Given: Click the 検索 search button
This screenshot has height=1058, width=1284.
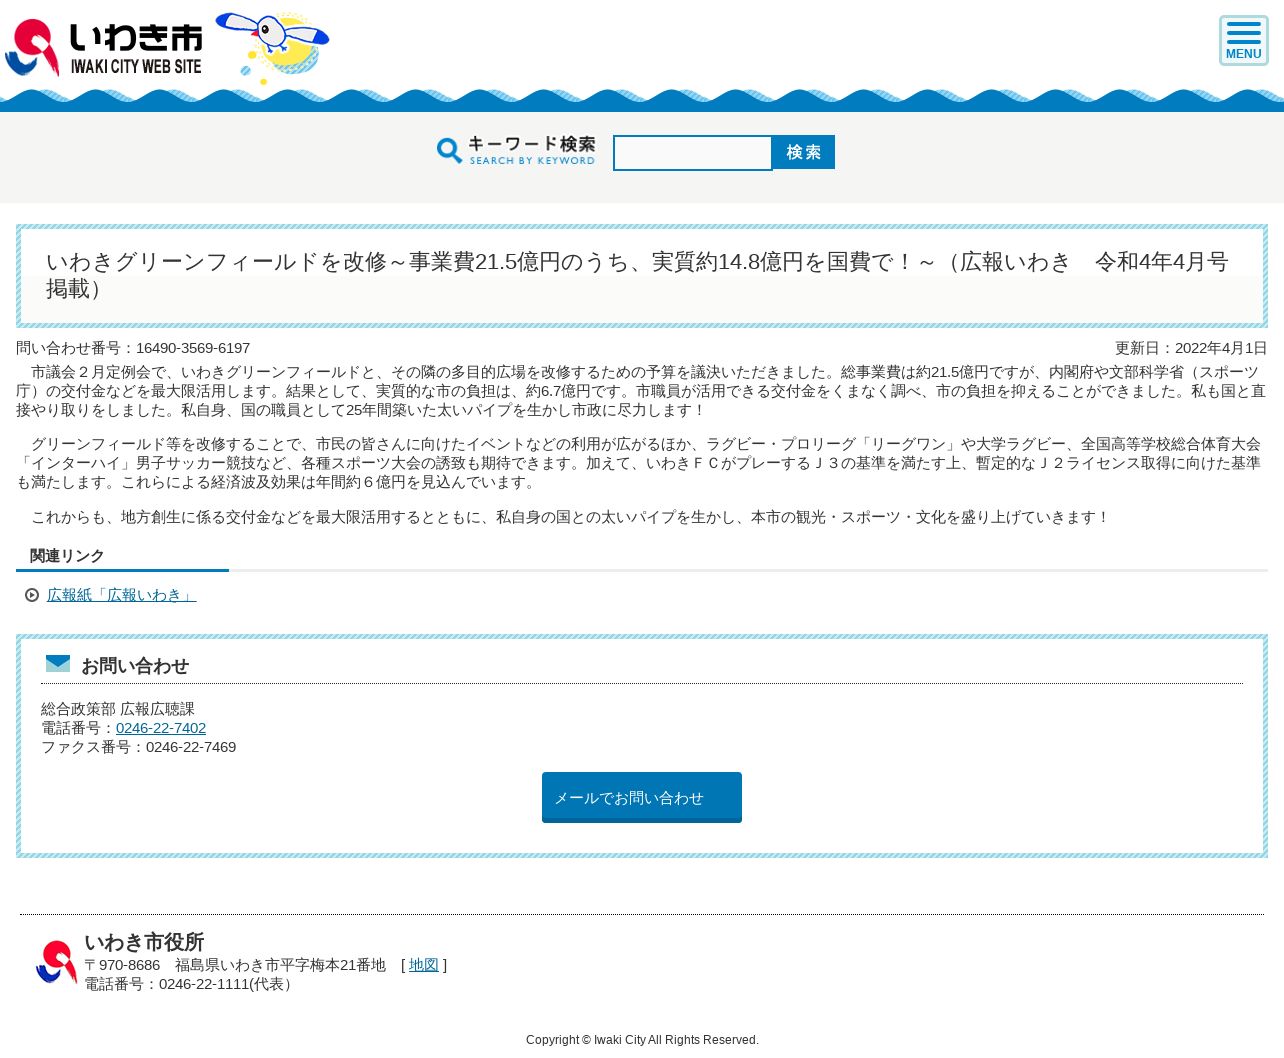Looking at the screenshot, I should click(803, 152).
